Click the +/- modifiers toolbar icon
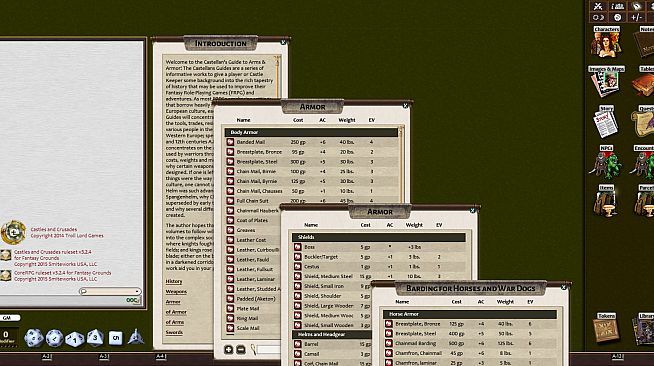This screenshot has width=654, height=366. 636,17
